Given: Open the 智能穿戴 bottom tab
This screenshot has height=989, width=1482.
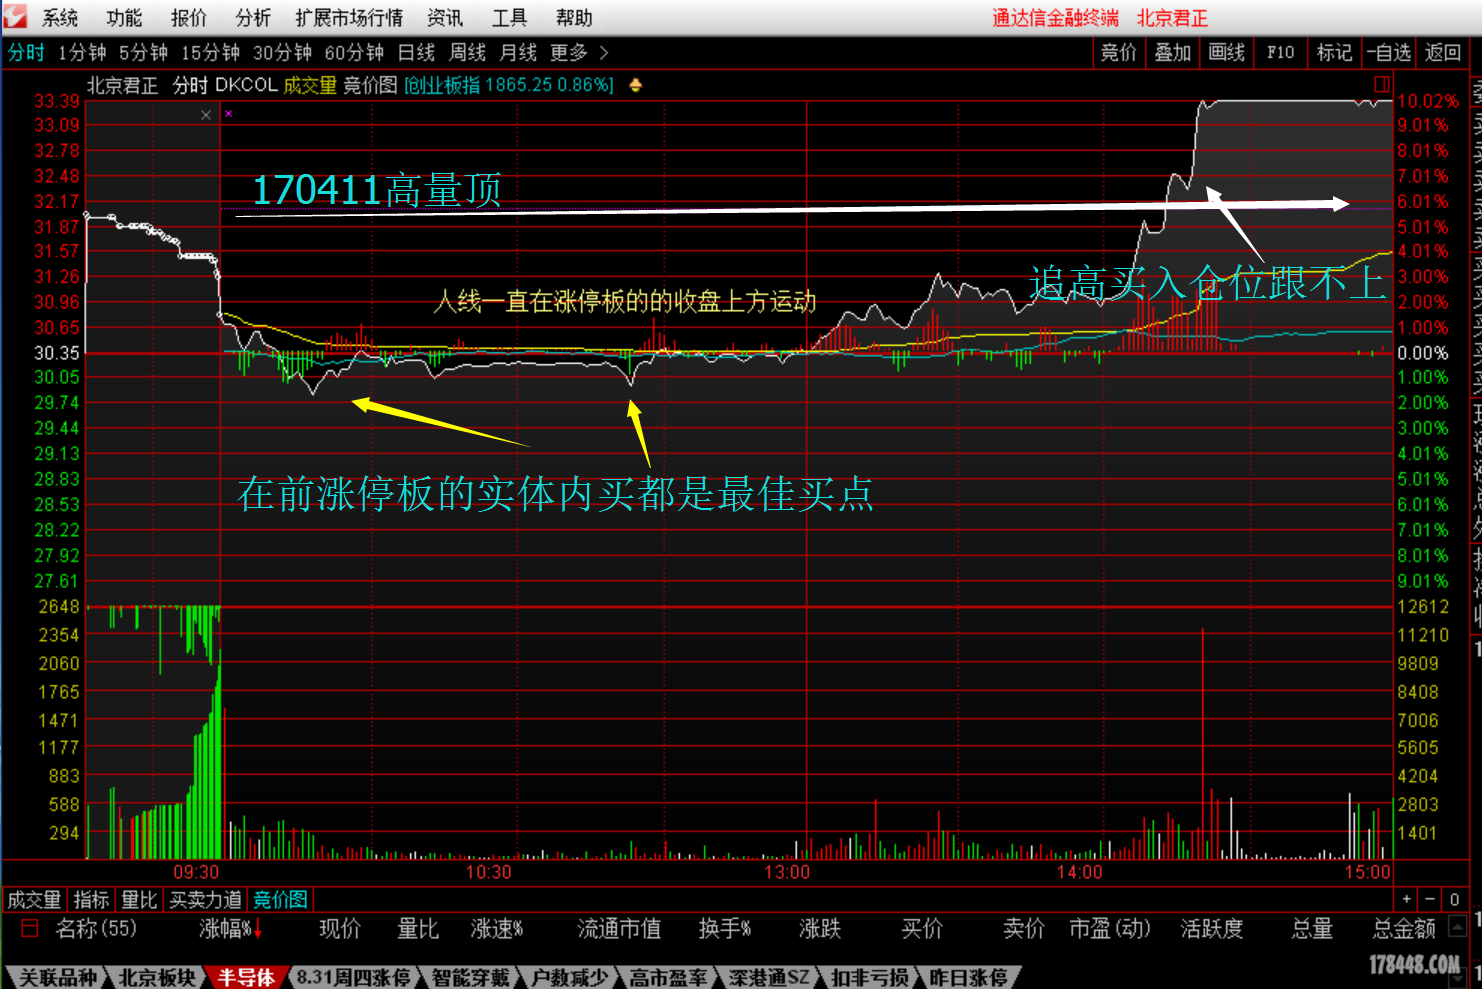Looking at the screenshot, I should 471,977.
